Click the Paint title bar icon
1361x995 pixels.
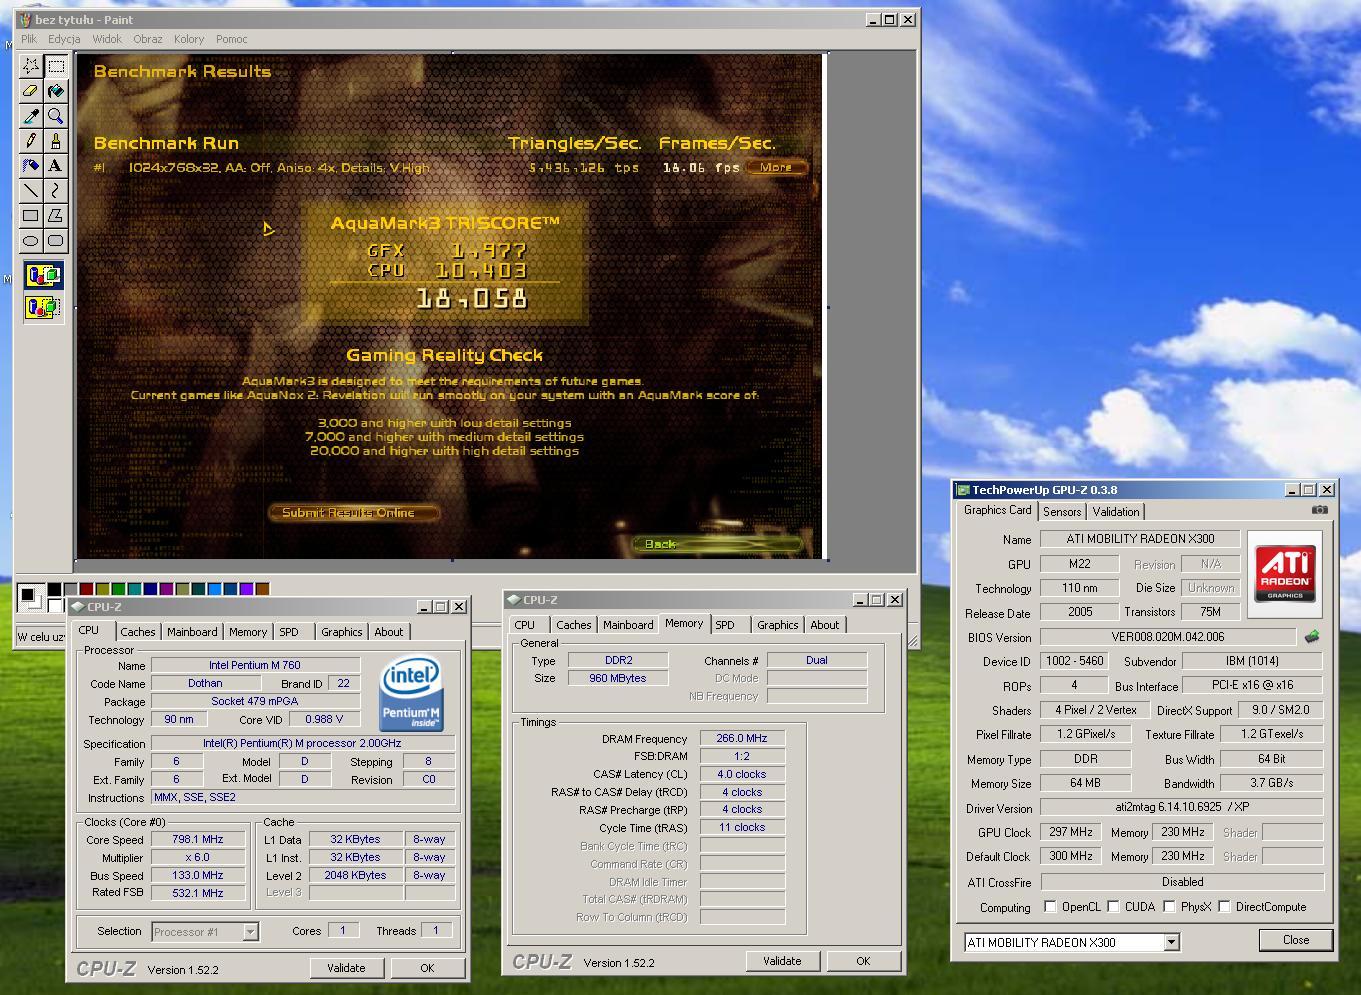25,19
